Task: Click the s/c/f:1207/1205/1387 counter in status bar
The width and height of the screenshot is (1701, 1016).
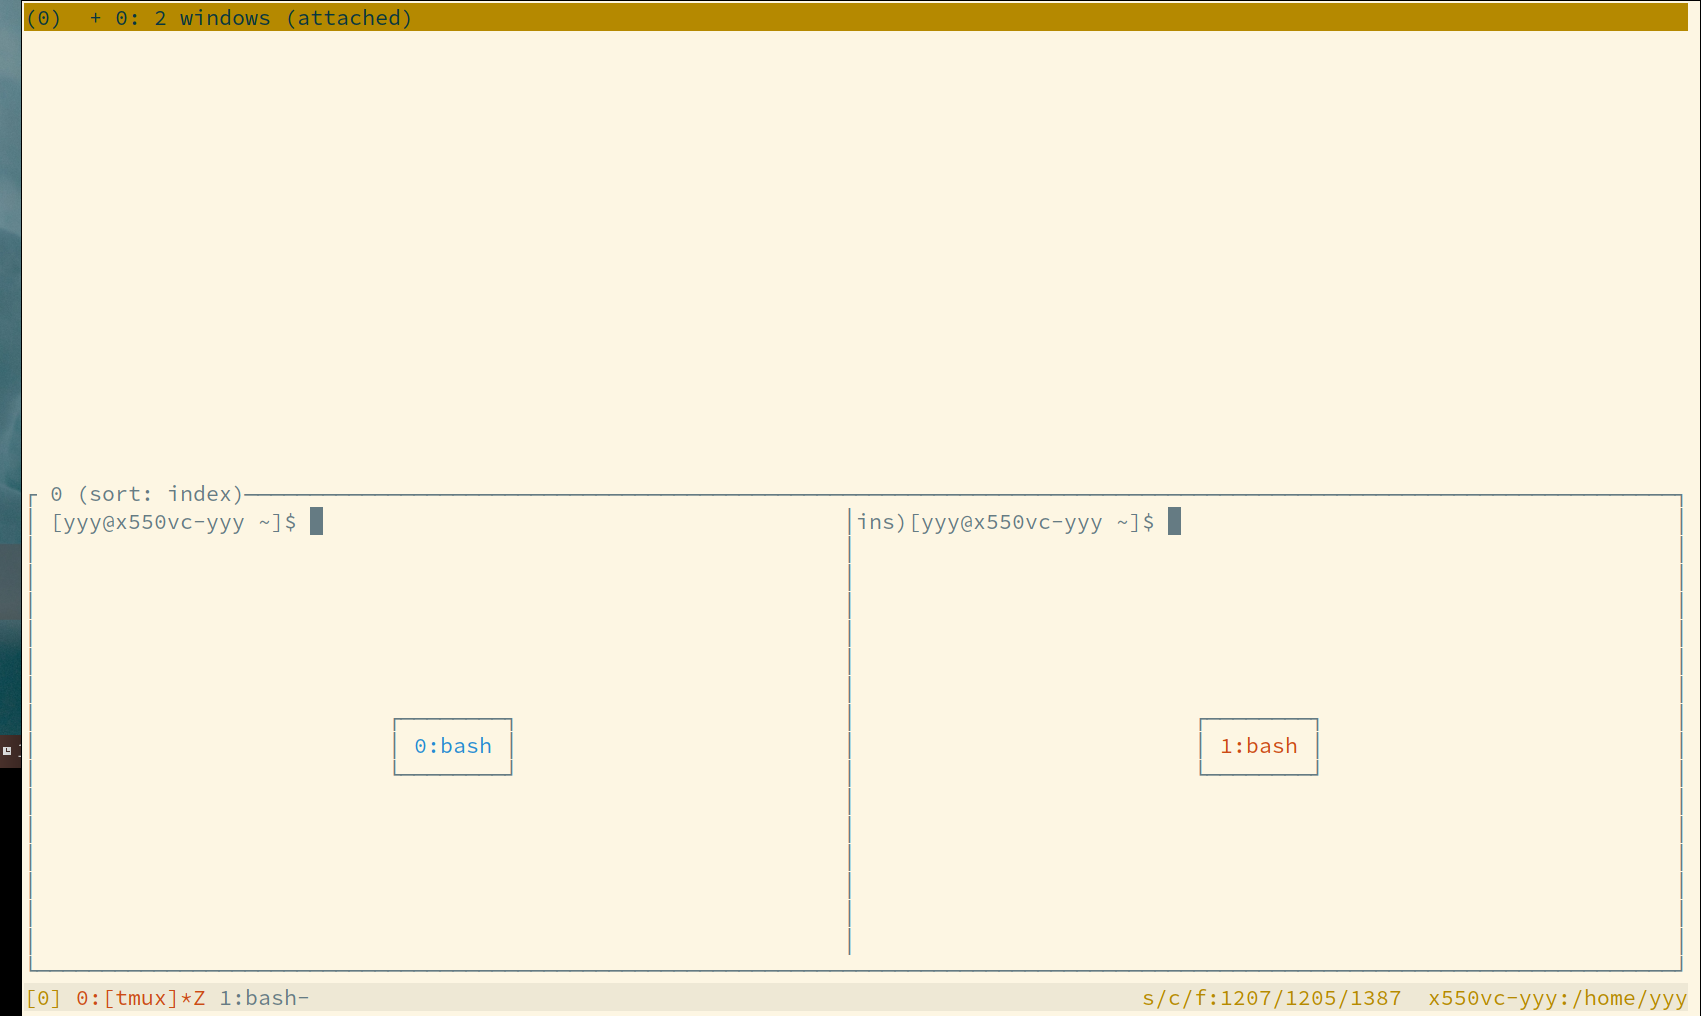Action: coord(1272,997)
